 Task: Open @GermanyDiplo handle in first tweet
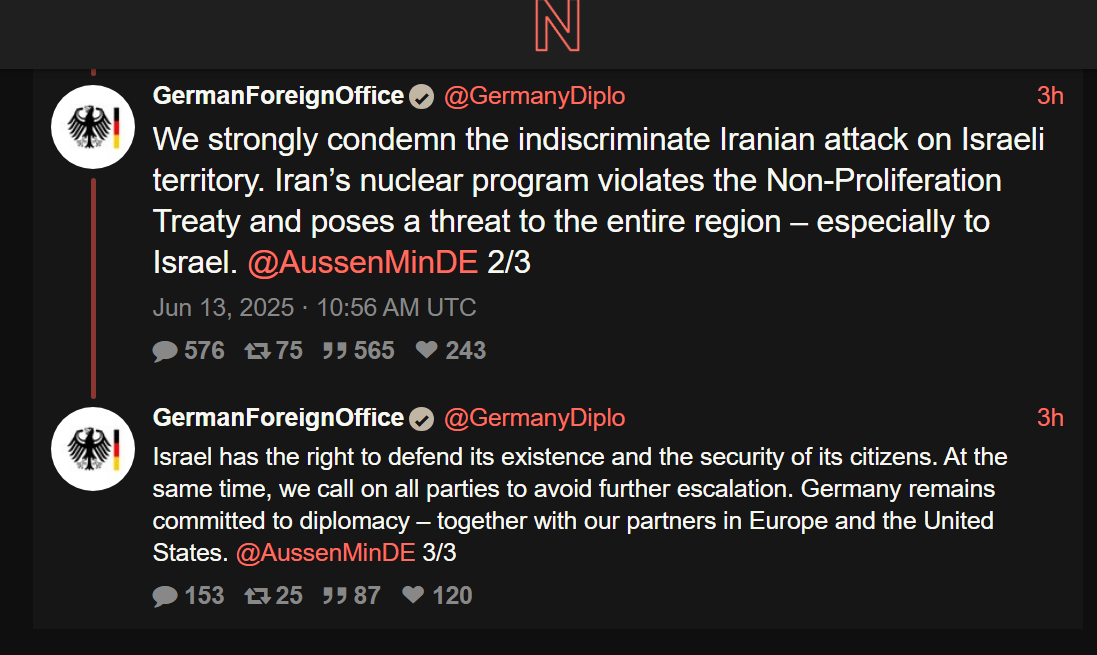[535, 96]
